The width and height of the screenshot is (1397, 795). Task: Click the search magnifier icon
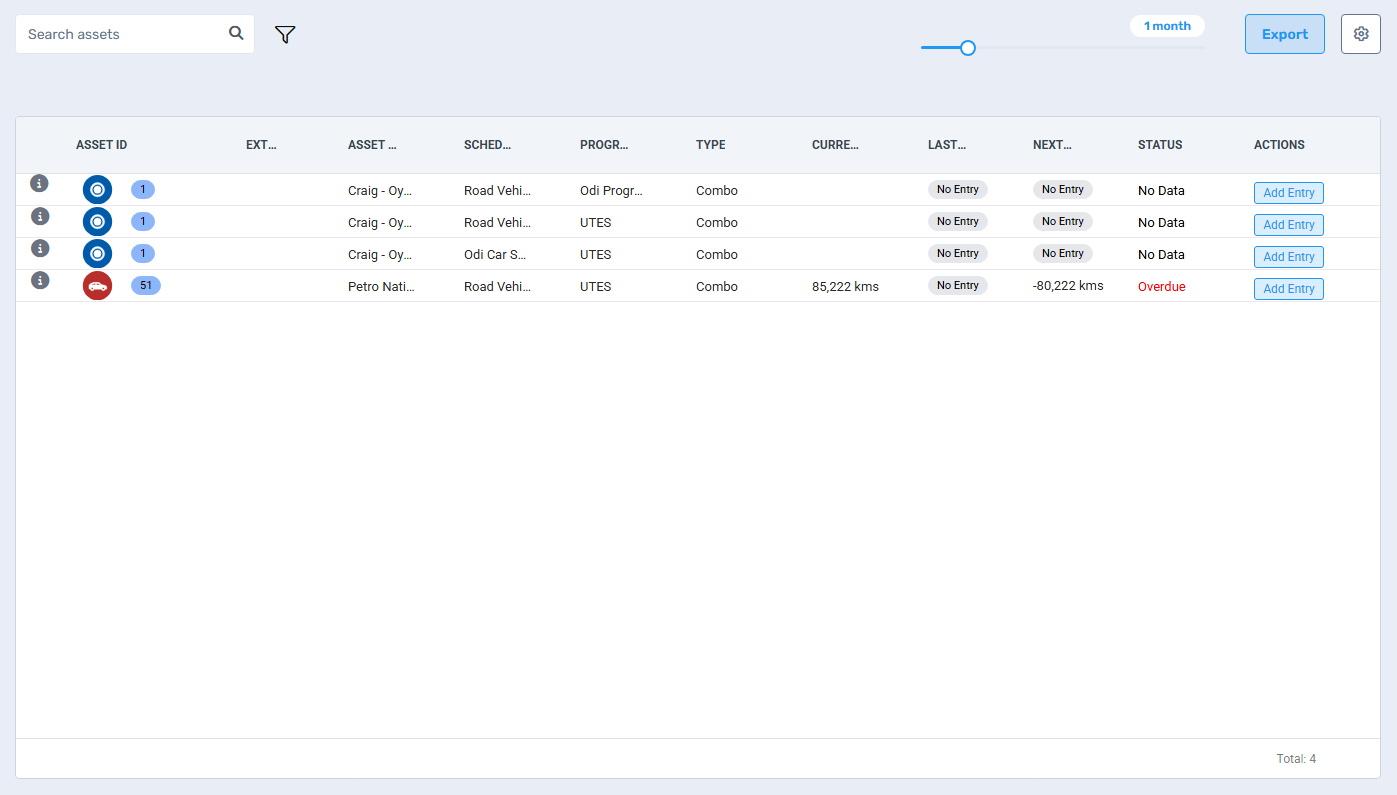tap(236, 33)
